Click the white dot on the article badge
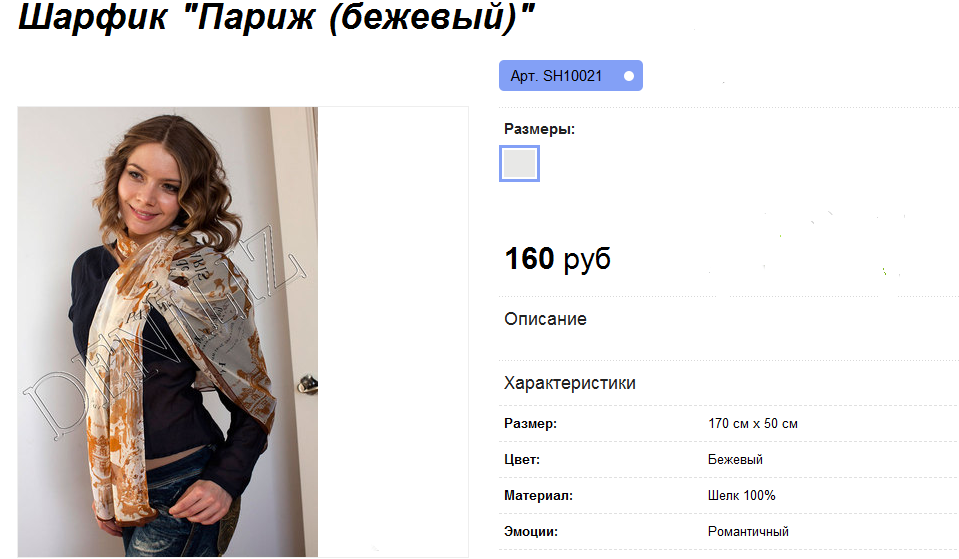The height and width of the screenshot is (559, 959). click(628, 76)
